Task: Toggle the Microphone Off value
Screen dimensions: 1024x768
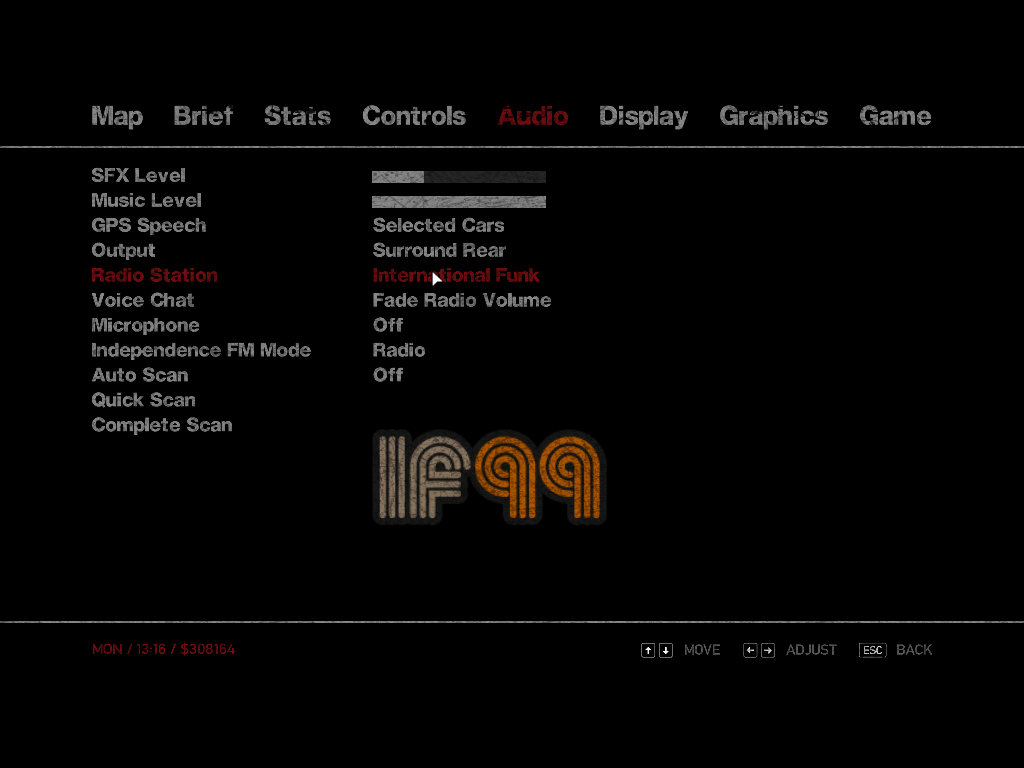Action: pyautogui.click(x=388, y=325)
